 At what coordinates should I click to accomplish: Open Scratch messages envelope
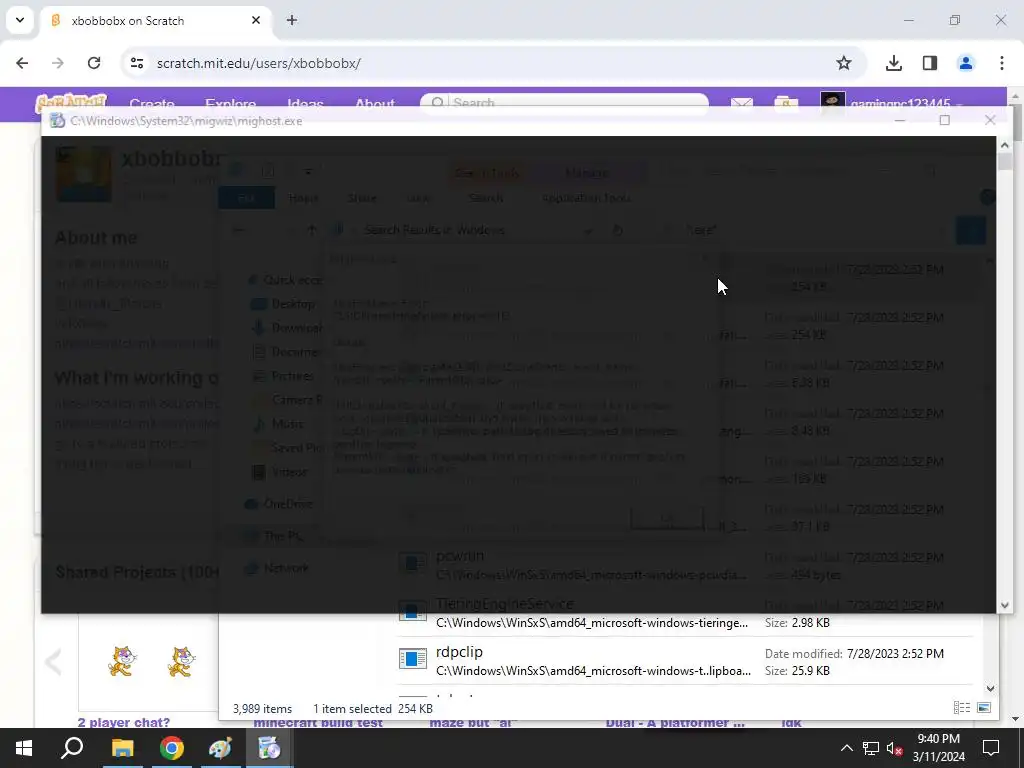pos(741,103)
